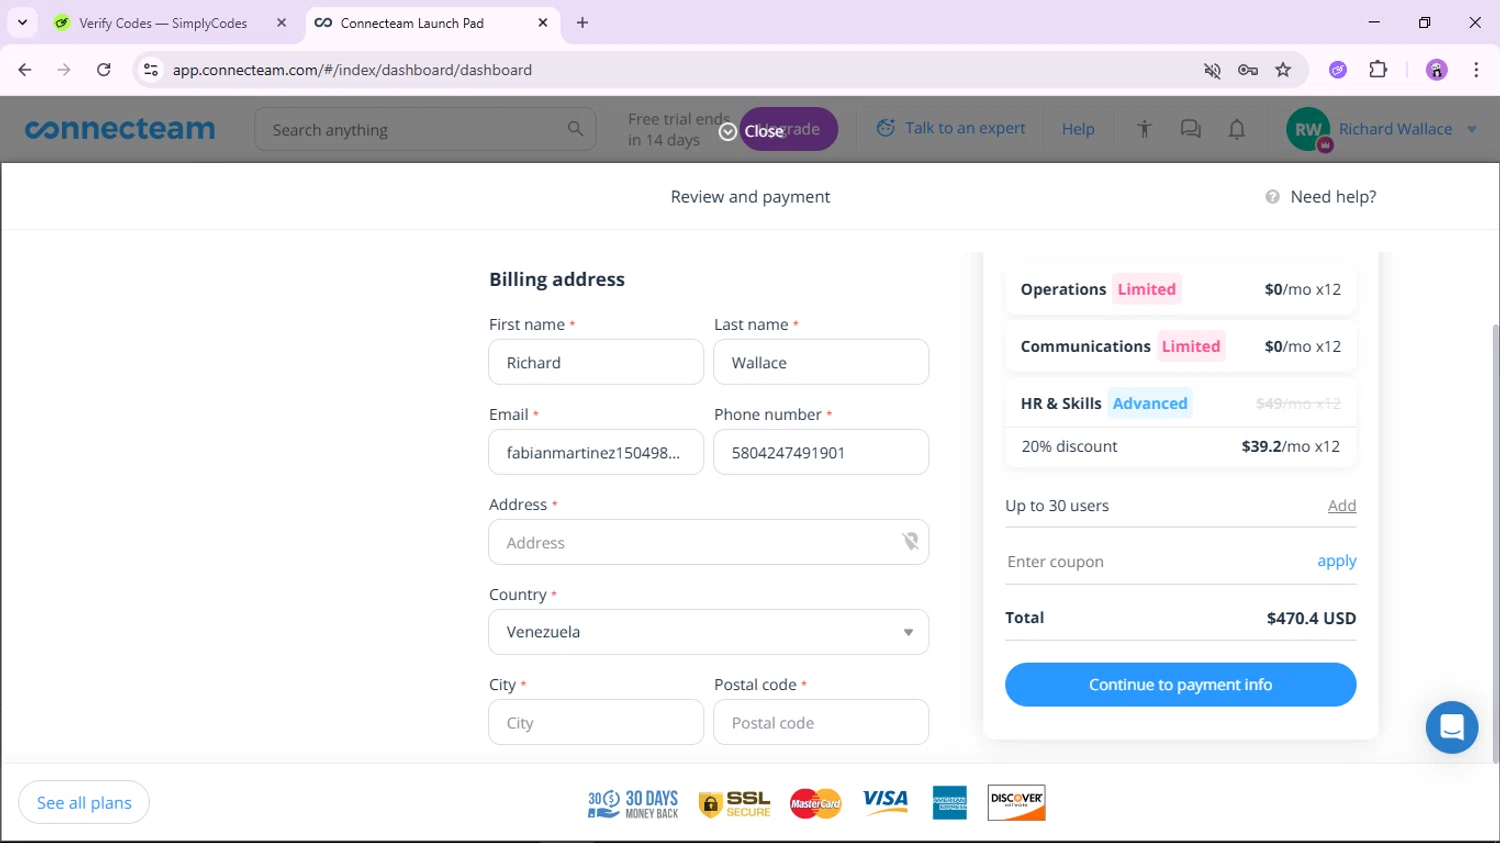Open the browser extensions puzzle icon
The image size is (1500, 843).
pos(1378,70)
